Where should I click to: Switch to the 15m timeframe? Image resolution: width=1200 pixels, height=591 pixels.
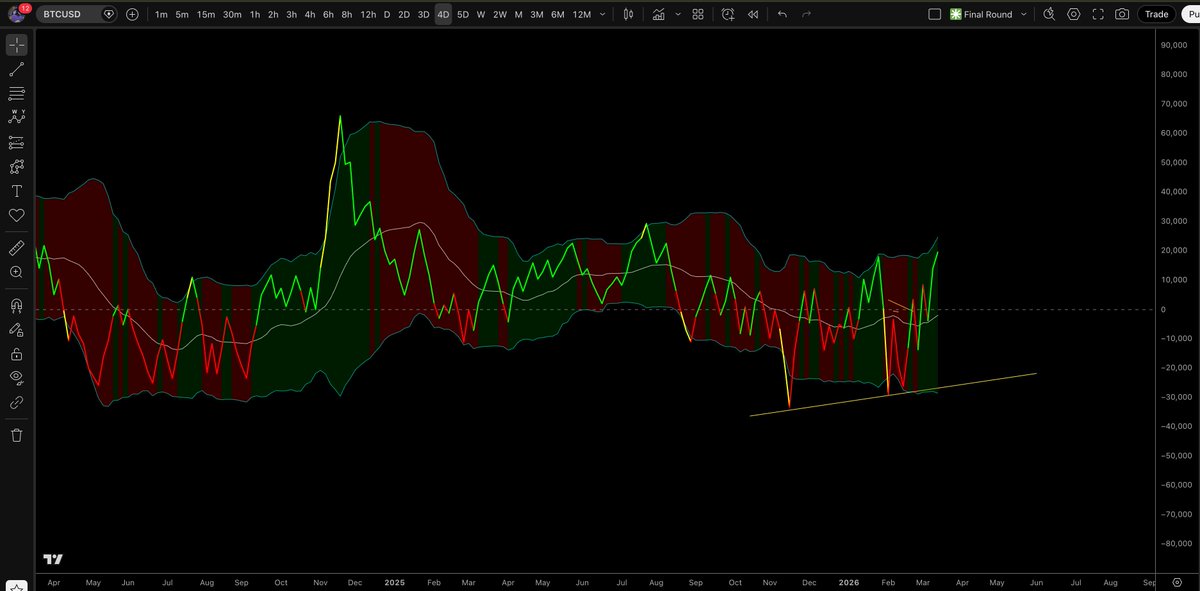205,14
